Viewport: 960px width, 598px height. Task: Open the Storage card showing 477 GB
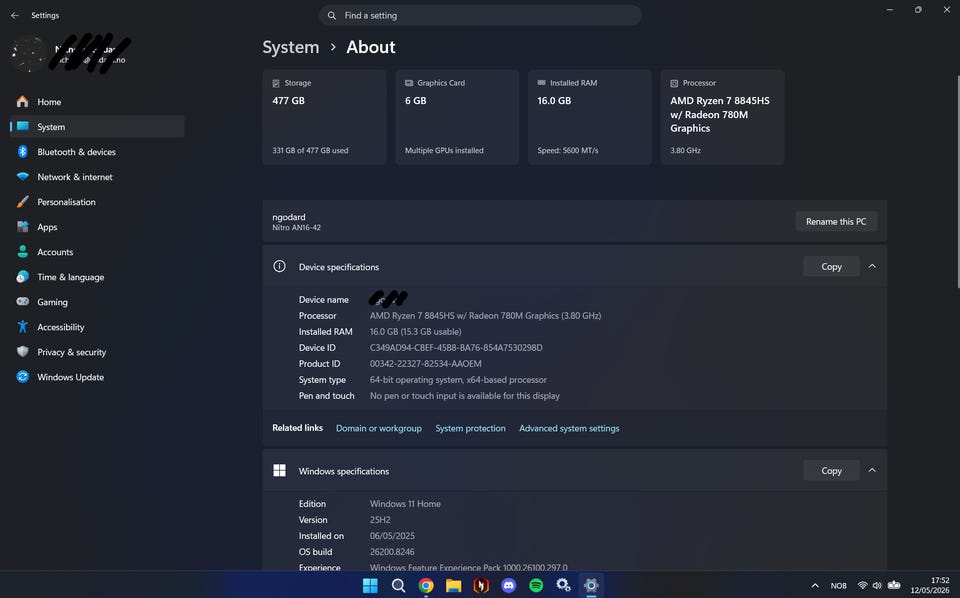(x=324, y=117)
